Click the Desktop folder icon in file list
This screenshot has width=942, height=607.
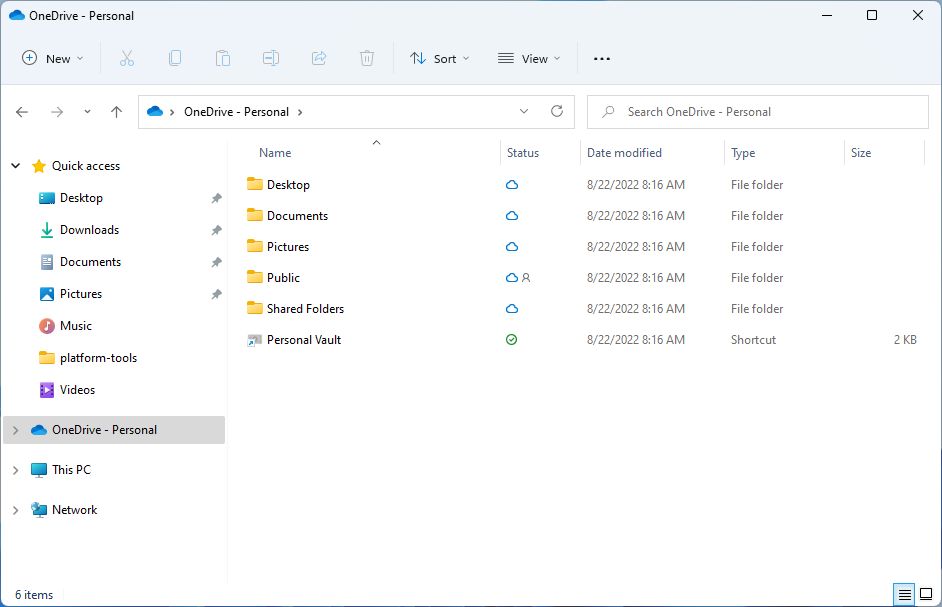click(255, 184)
